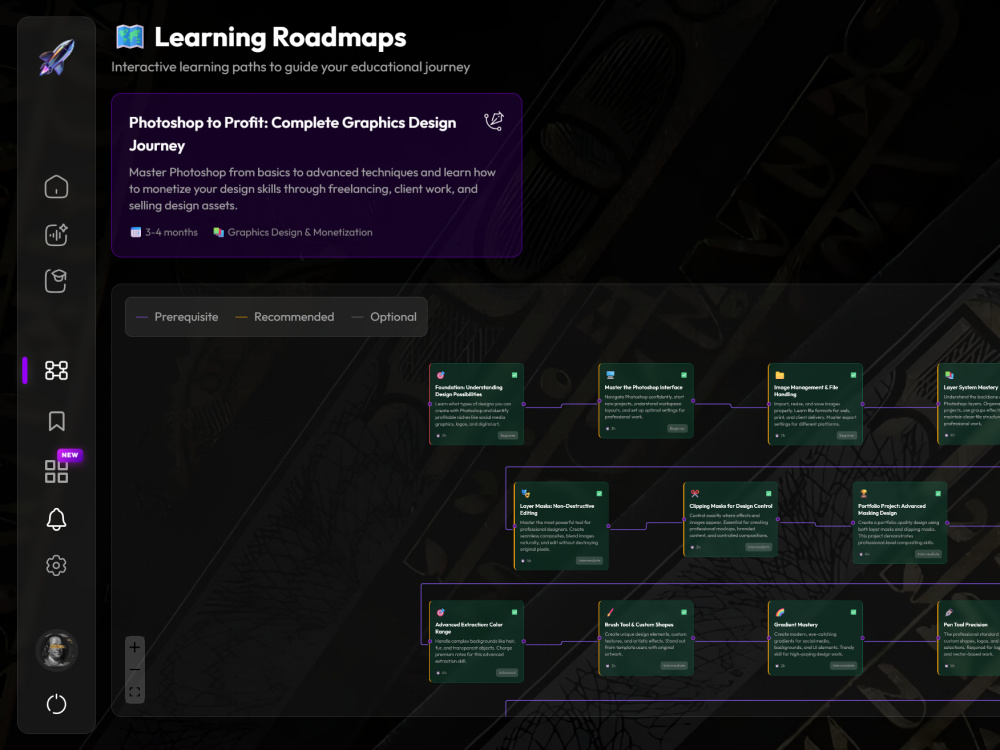This screenshot has width=1000, height=750.
Task: Open the Brush Tool & Custom Shapes title
Action: [639, 624]
